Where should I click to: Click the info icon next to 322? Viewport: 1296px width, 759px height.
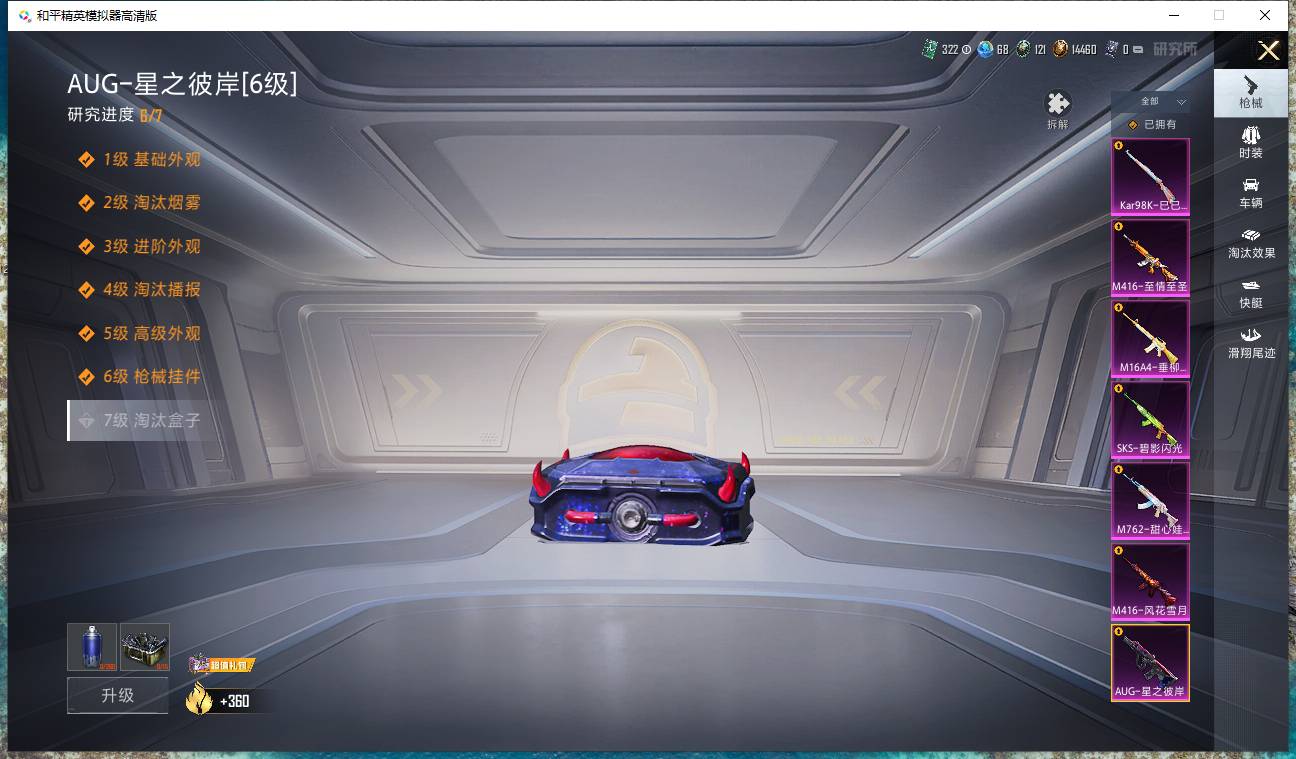coord(966,49)
